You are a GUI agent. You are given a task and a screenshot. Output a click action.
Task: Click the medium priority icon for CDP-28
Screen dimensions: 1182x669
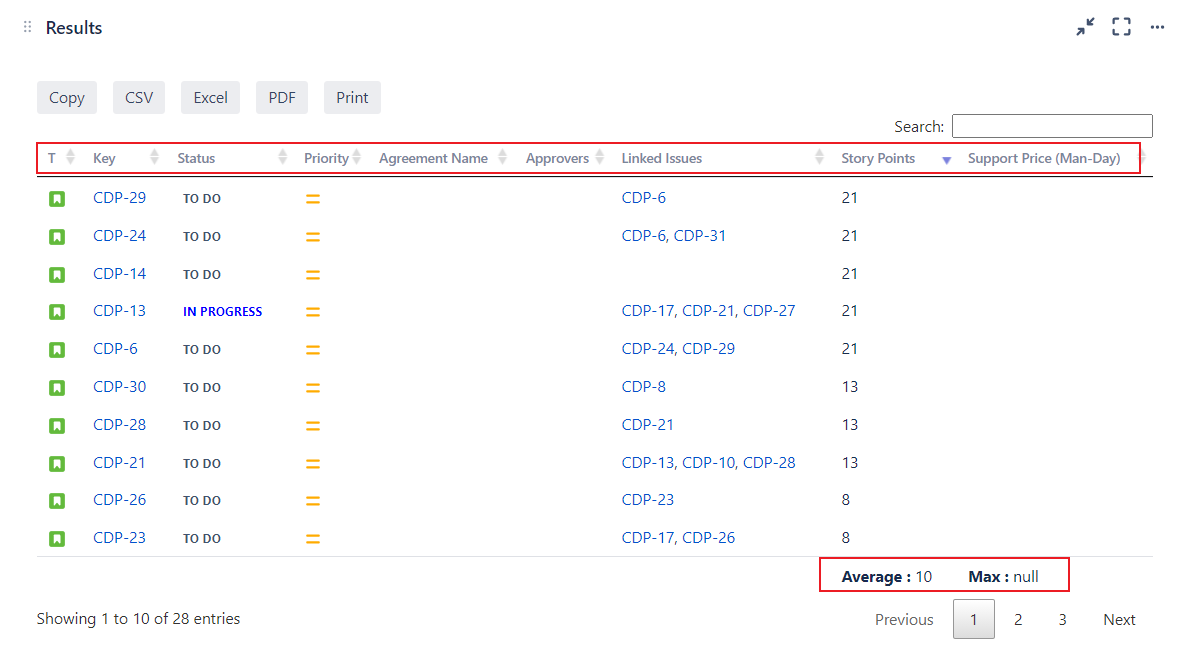313,425
